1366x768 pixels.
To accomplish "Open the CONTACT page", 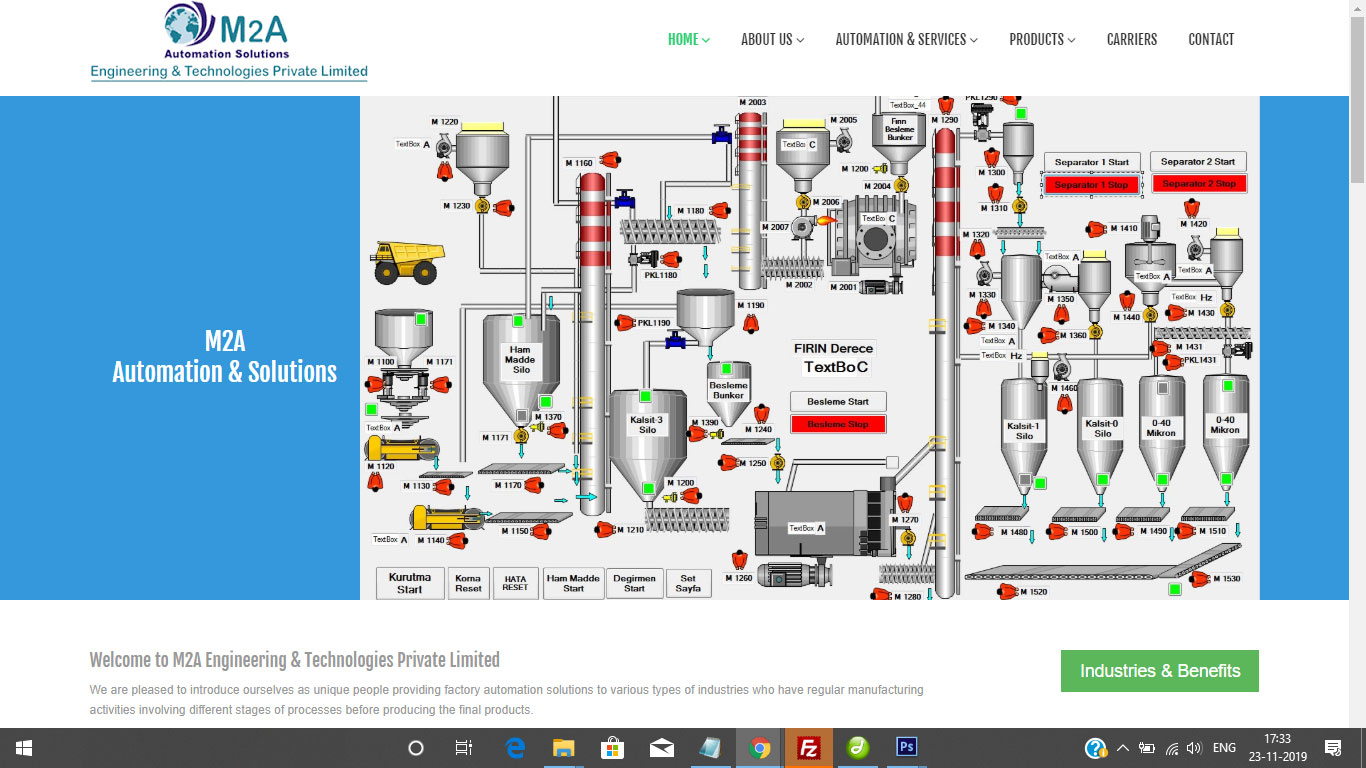I will click(1210, 40).
